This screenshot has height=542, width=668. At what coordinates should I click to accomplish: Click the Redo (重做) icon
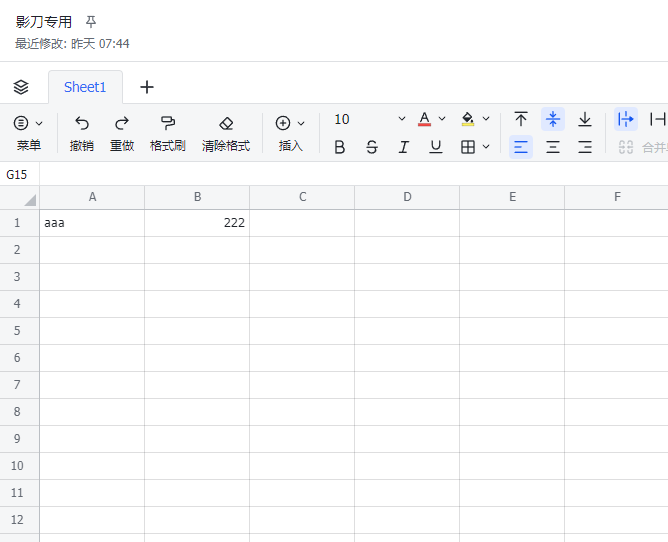coord(122,123)
